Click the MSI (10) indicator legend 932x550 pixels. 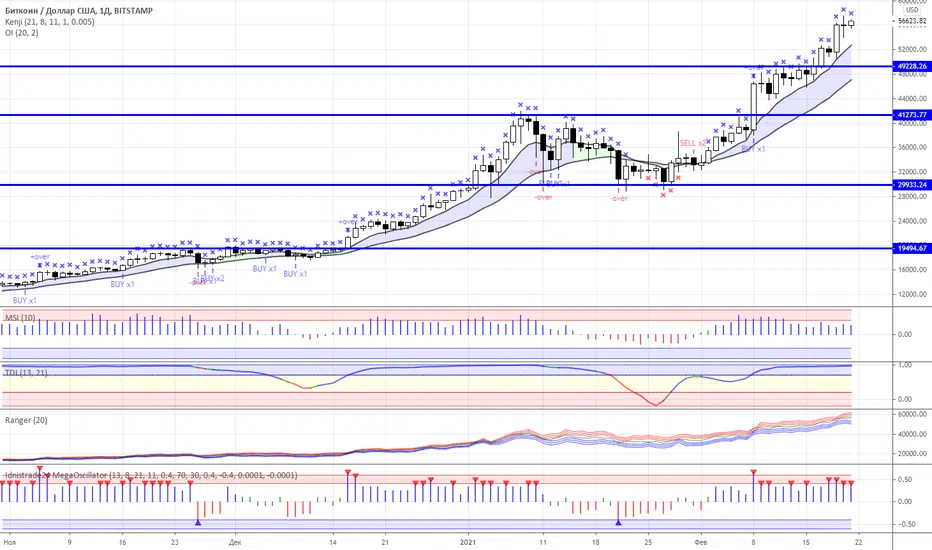click(20, 318)
